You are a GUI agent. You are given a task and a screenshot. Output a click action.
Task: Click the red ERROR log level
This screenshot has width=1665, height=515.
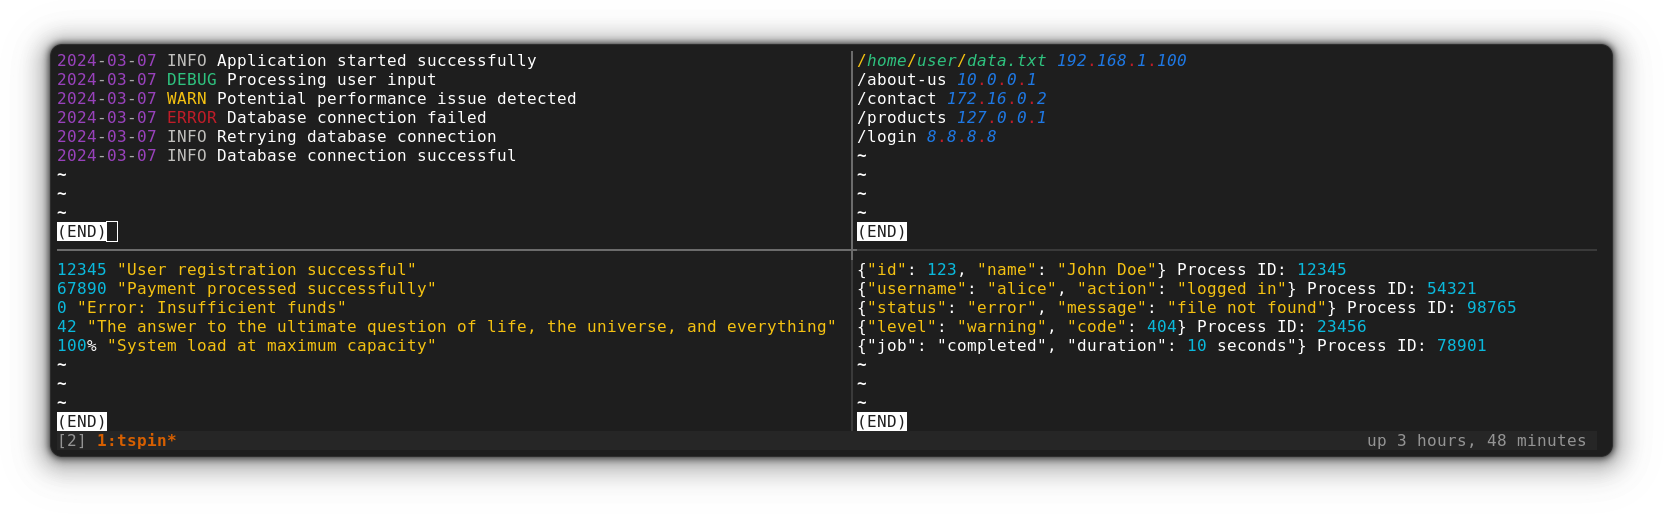[191, 118]
